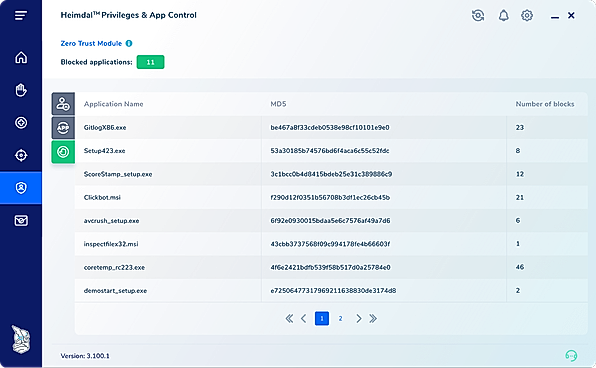The height and width of the screenshot is (368, 596).
Task: Select the GitlogX86.exe row
Action: (x=331, y=127)
